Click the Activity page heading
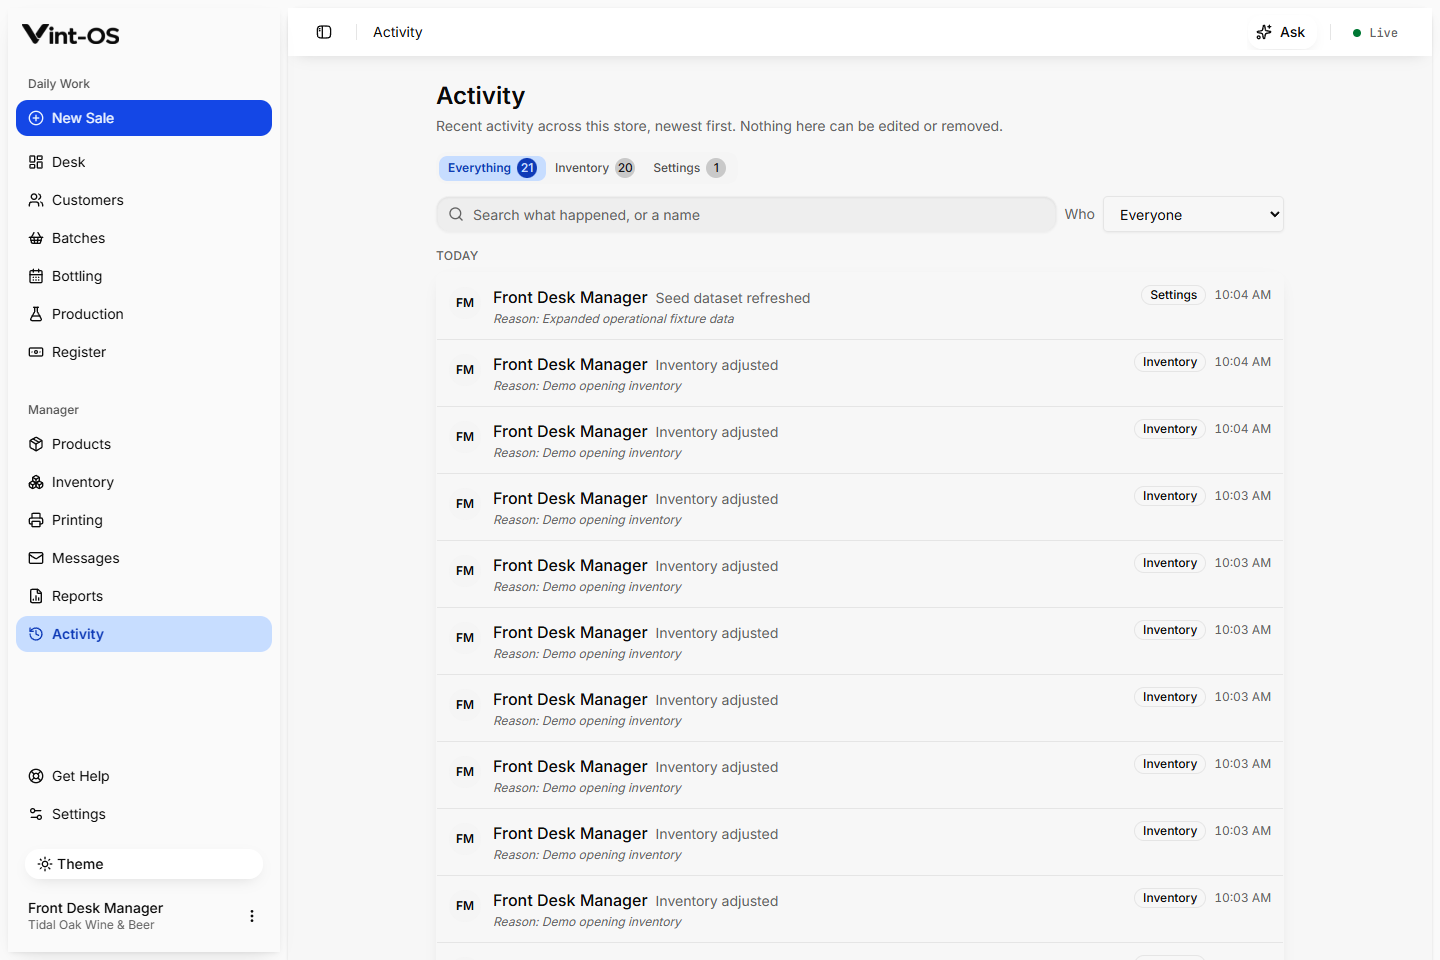This screenshot has width=1440, height=960. 481,95
